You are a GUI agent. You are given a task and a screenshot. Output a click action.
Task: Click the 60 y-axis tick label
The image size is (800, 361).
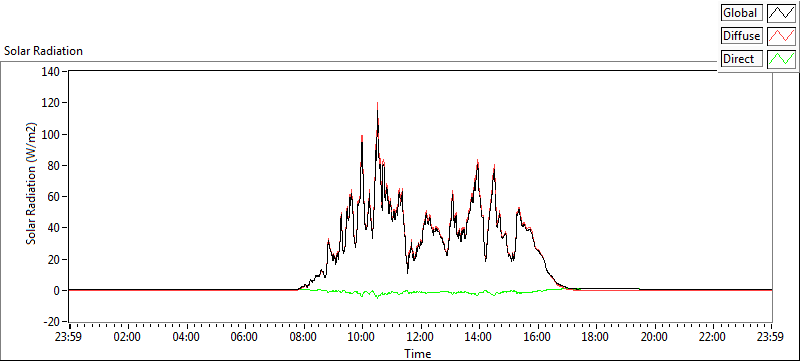click(x=53, y=197)
